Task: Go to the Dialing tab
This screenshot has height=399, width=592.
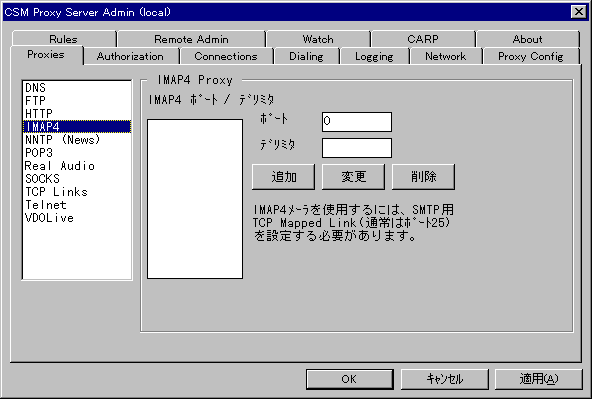Action: point(306,56)
